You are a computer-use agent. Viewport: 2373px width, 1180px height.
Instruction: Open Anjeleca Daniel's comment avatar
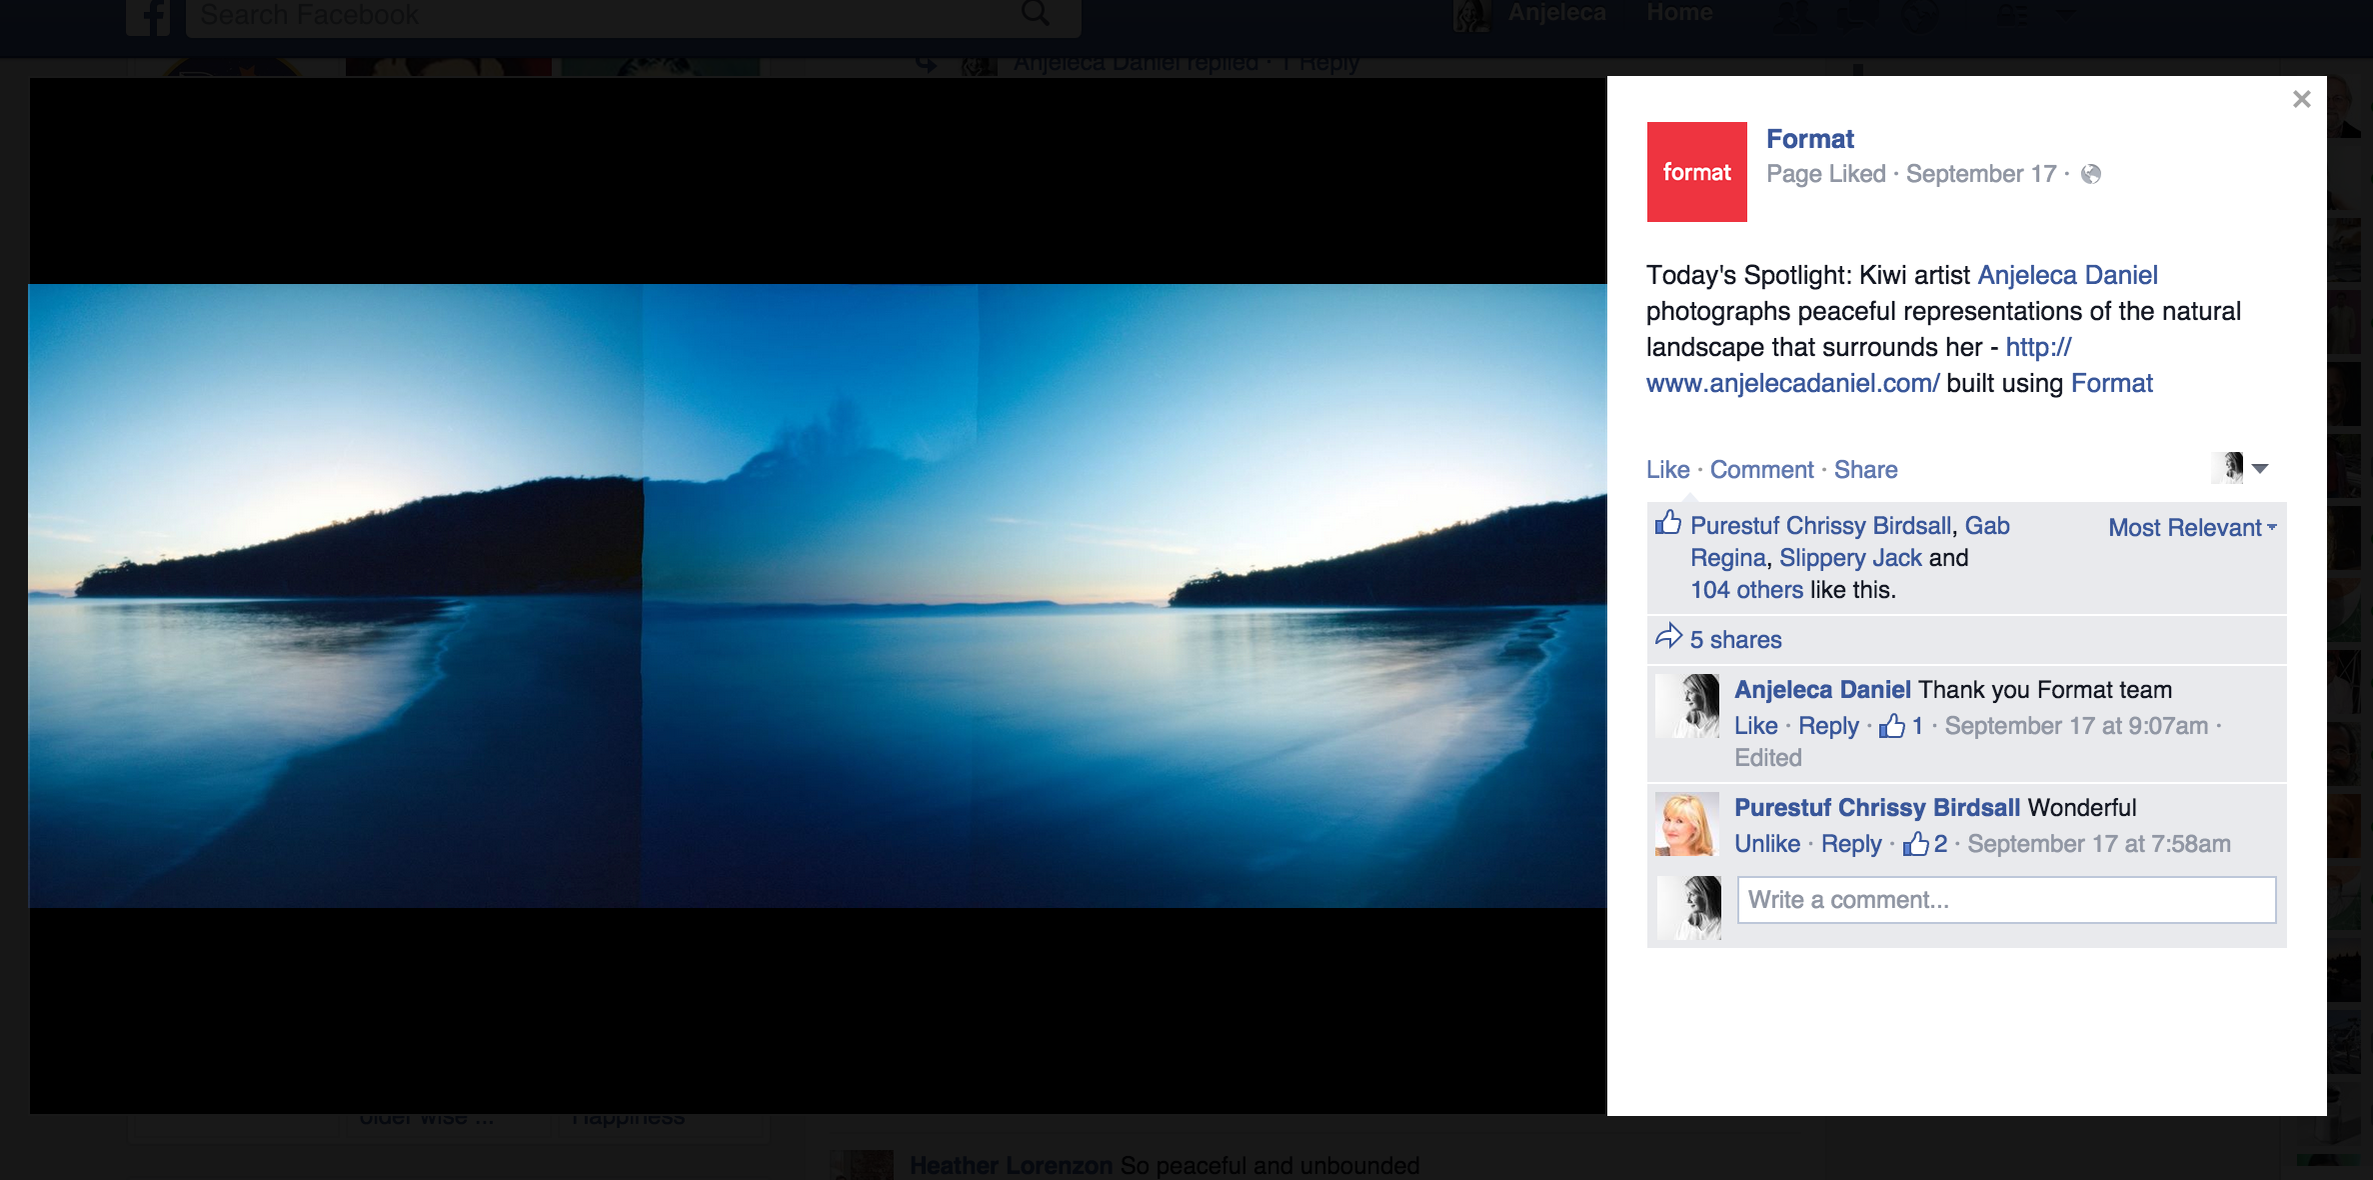pyautogui.click(x=1687, y=706)
